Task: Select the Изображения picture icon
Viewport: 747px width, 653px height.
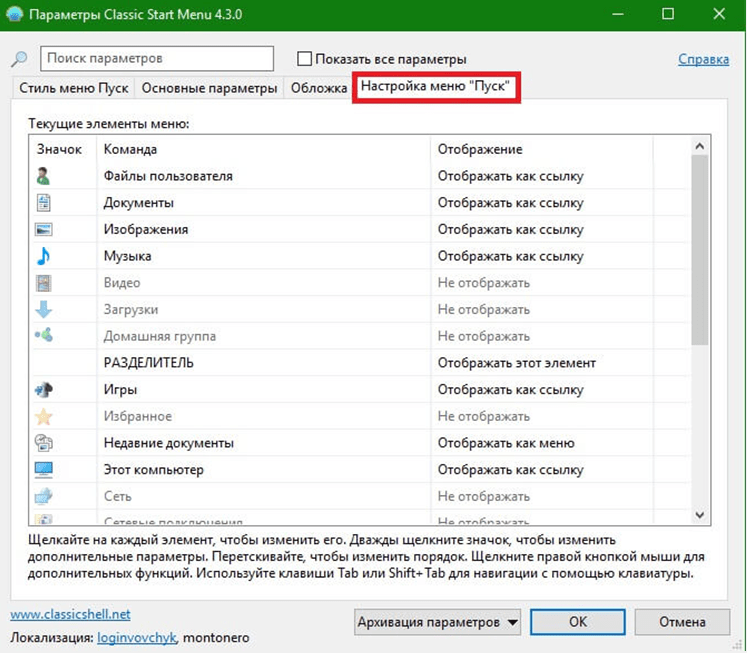Action: (44, 229)
